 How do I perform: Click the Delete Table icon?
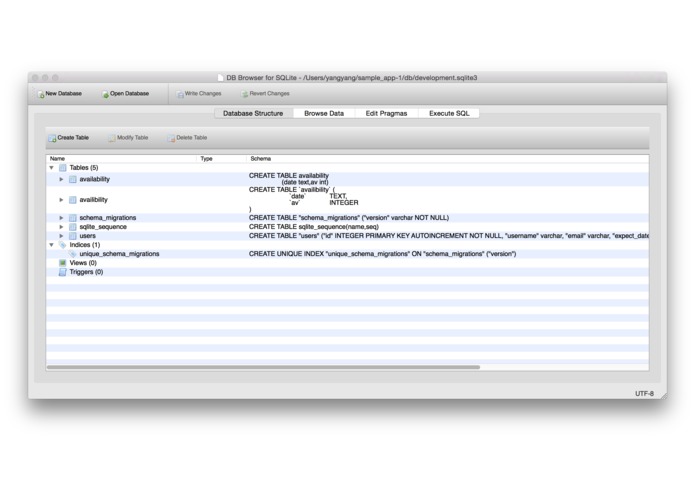[x=171, y=138]
